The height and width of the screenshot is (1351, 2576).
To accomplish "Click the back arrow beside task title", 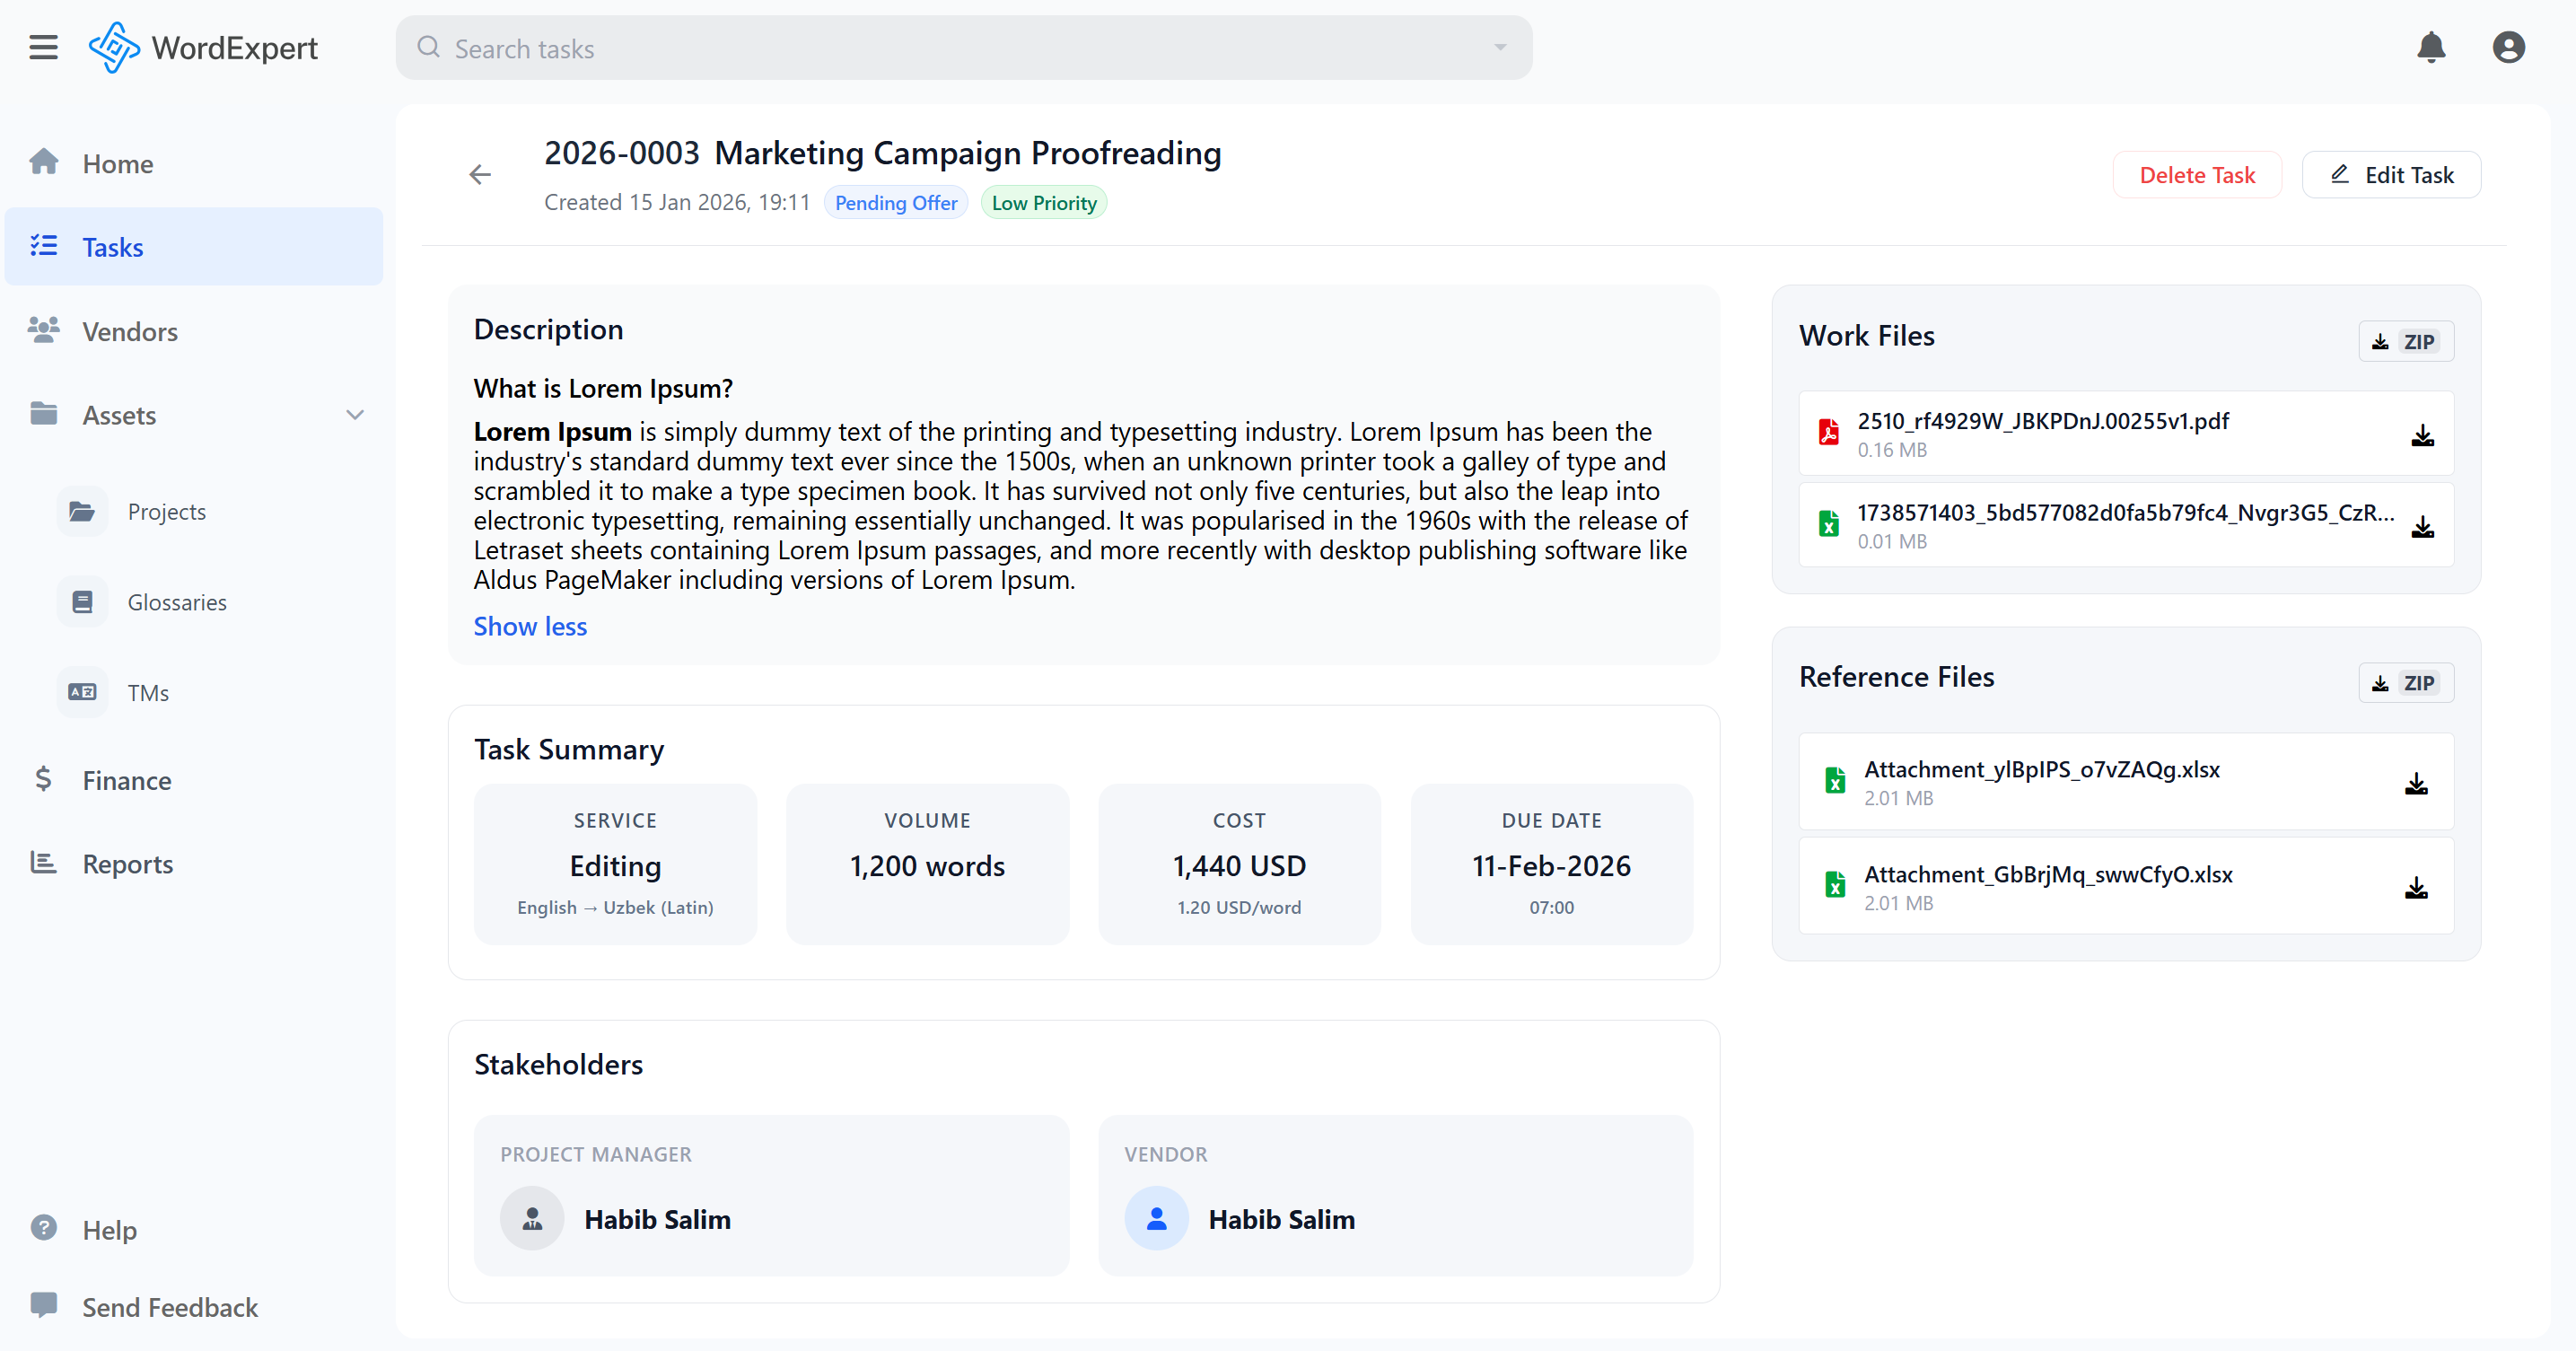I will [480, 175].
